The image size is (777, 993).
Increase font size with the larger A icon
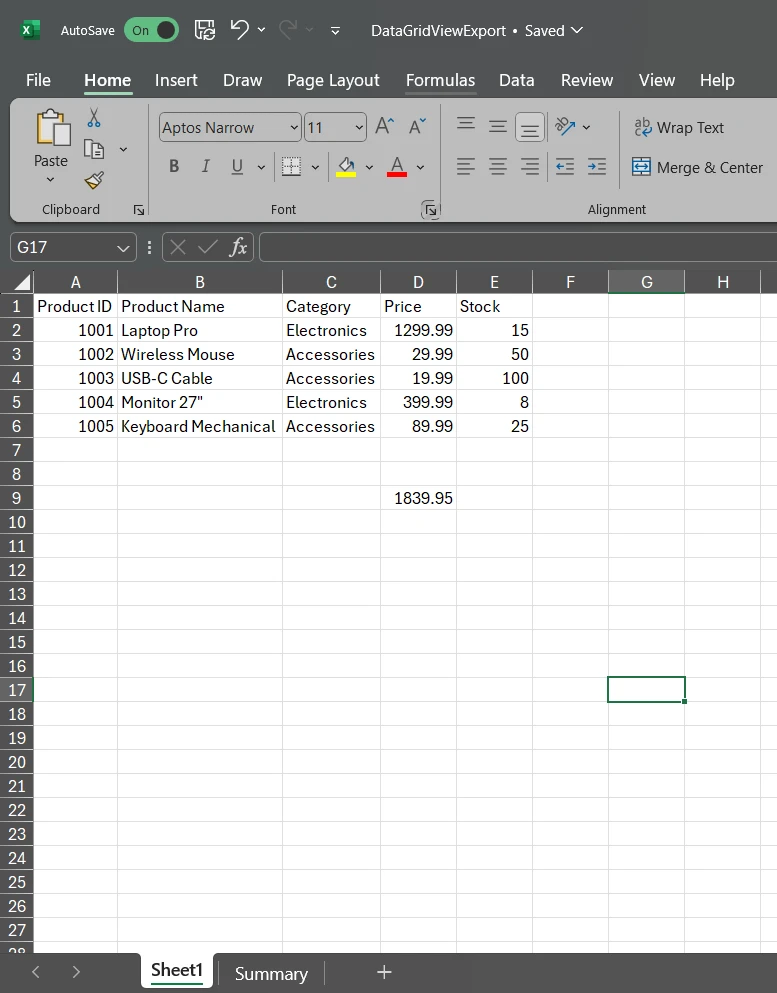(384, 126)
